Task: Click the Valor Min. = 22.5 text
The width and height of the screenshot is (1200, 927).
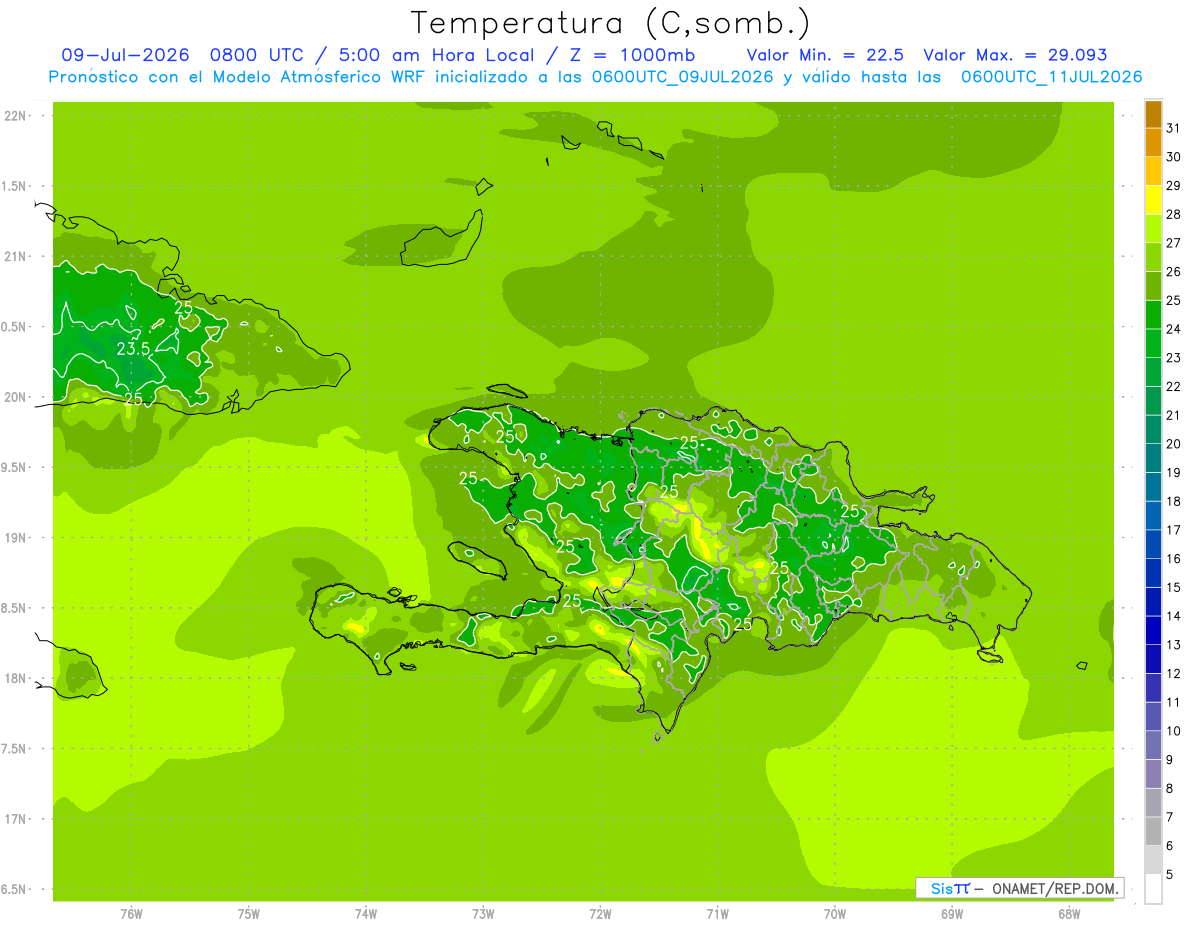Action: tap(825, 55)
